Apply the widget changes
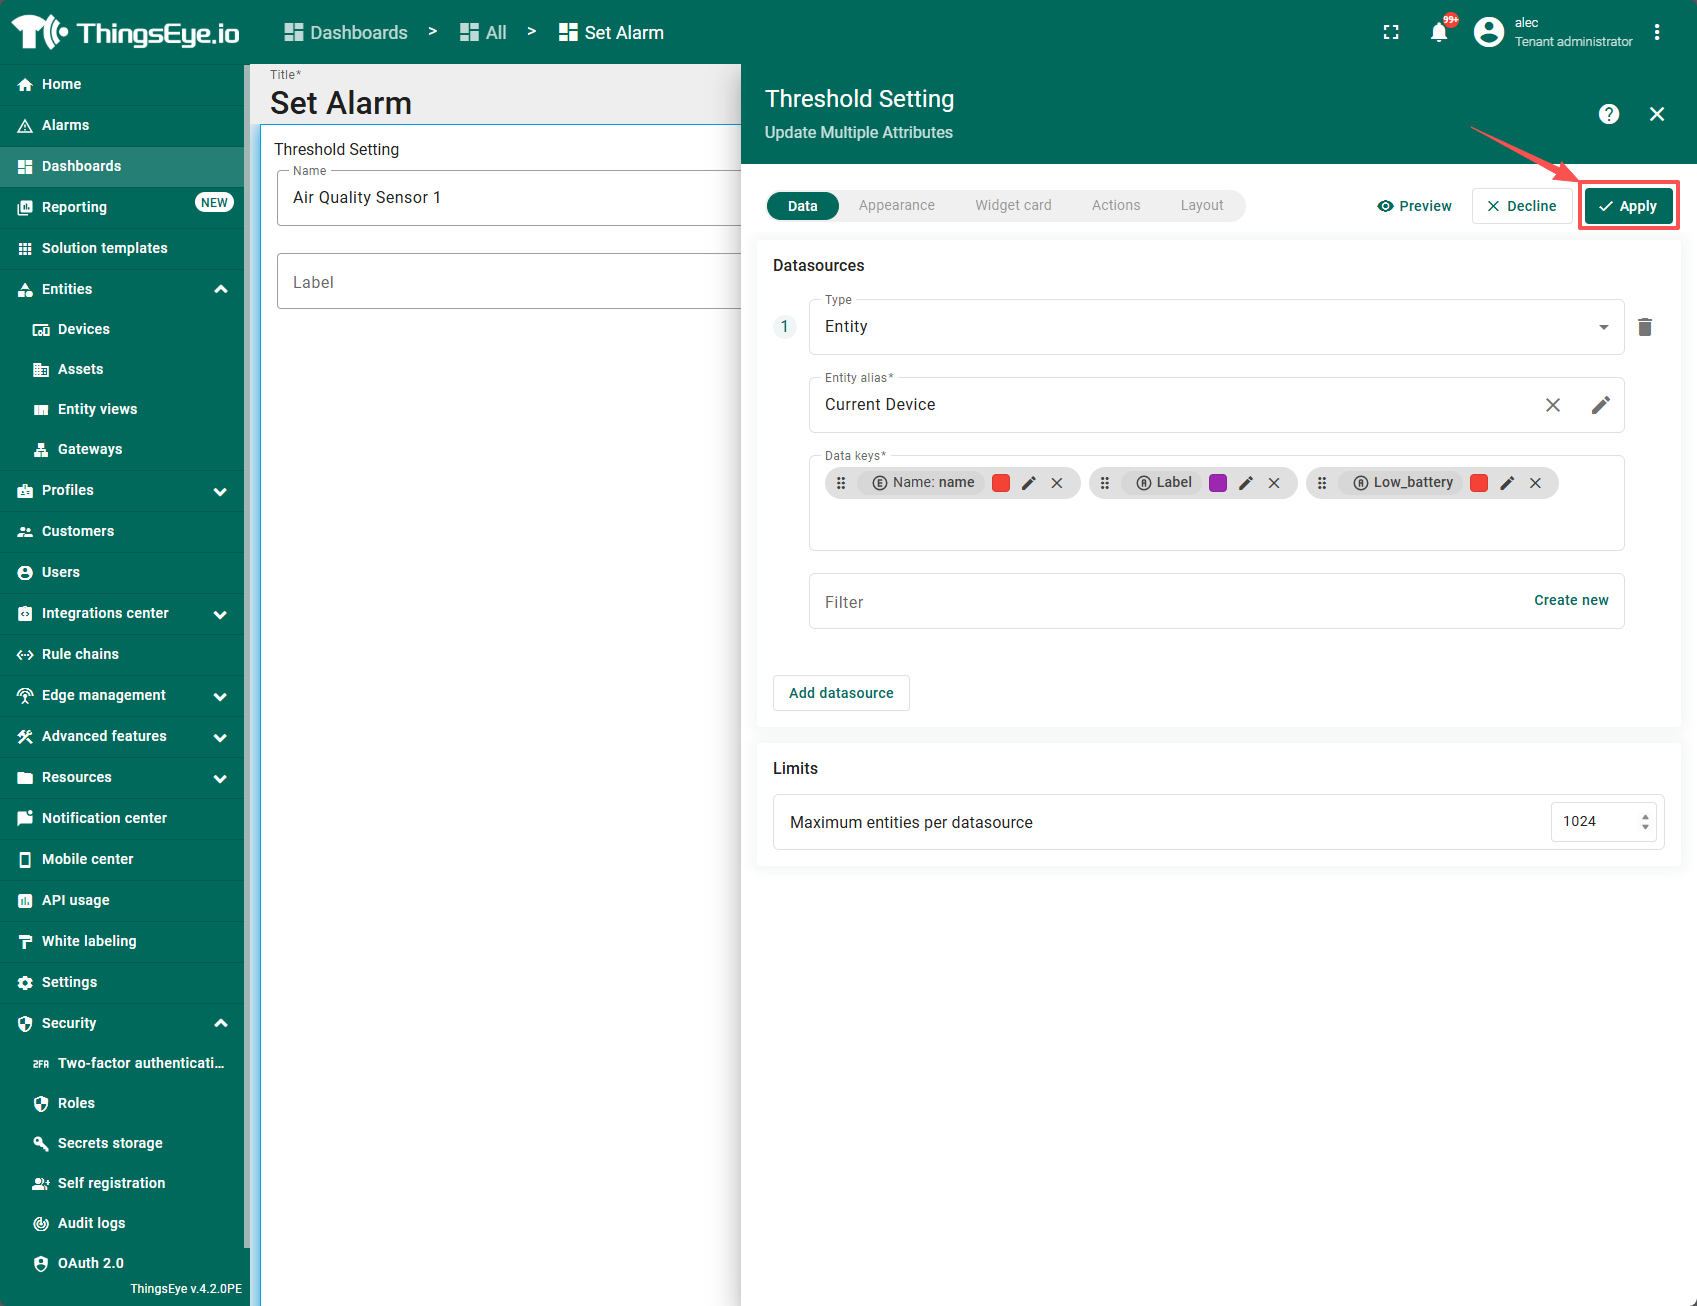 coord(1628,206)
